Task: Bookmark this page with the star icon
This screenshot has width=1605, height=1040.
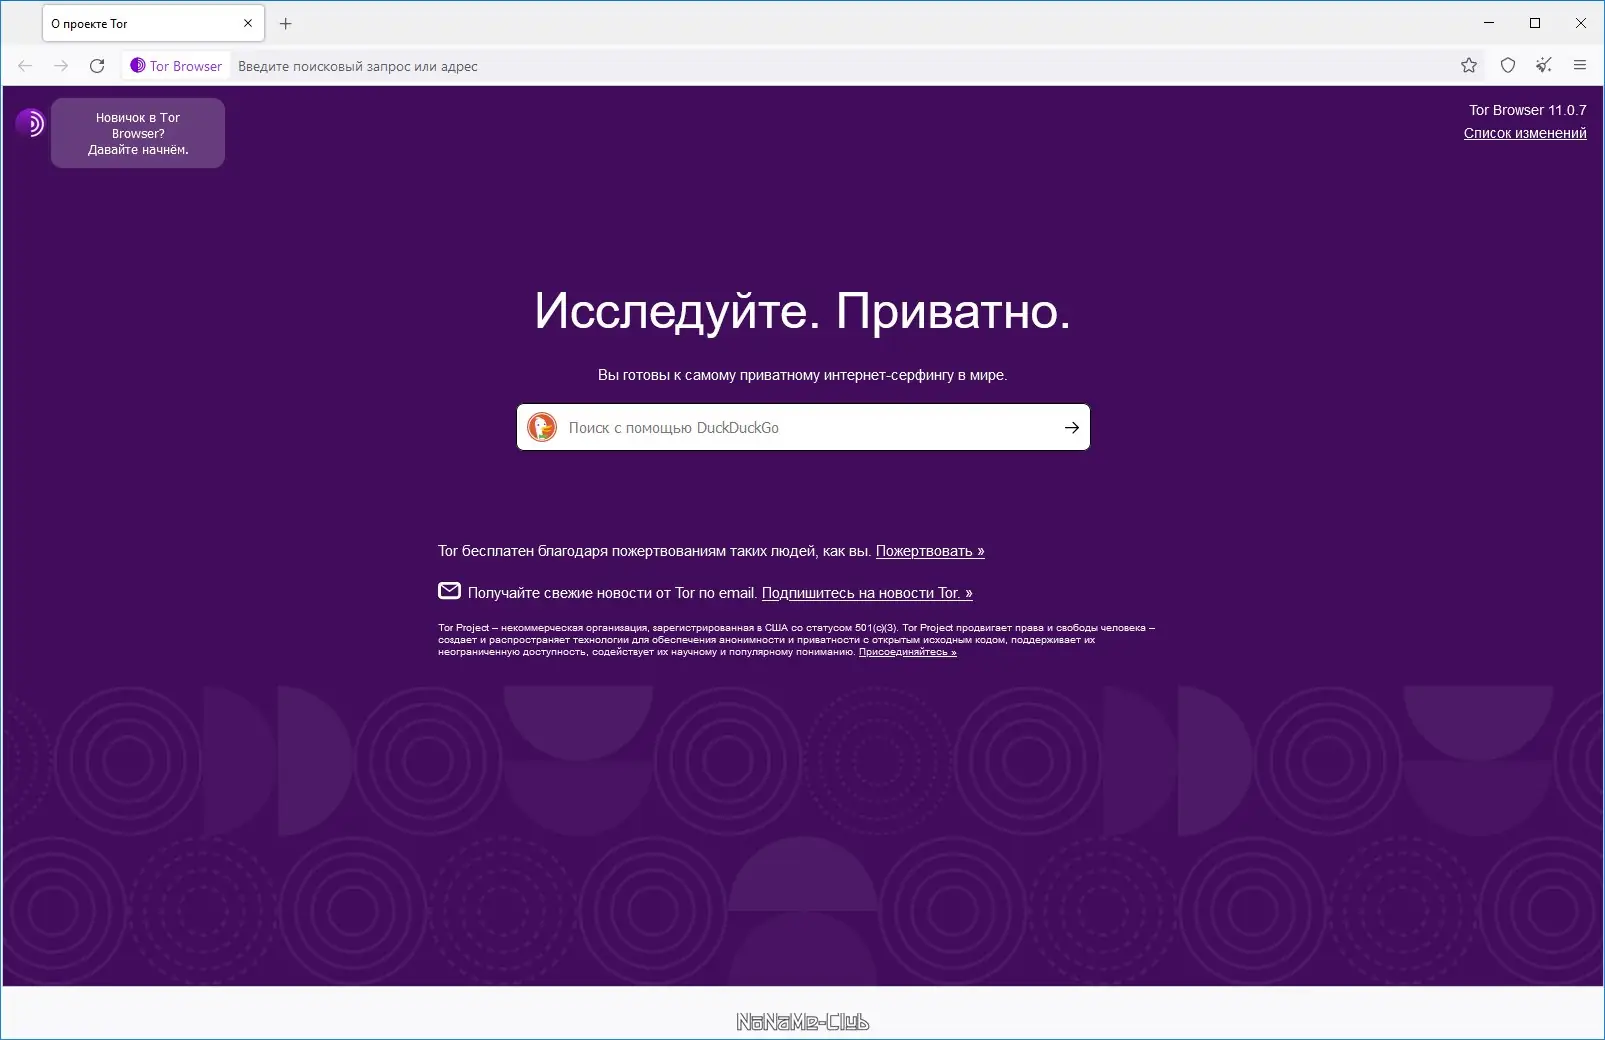Action: 1468,66
